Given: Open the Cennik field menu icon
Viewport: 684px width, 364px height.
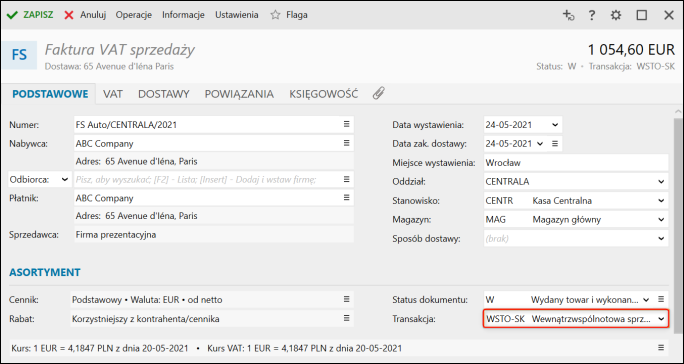Looking at the screenshot, I should pyautogui.click(x=346, y=299).
